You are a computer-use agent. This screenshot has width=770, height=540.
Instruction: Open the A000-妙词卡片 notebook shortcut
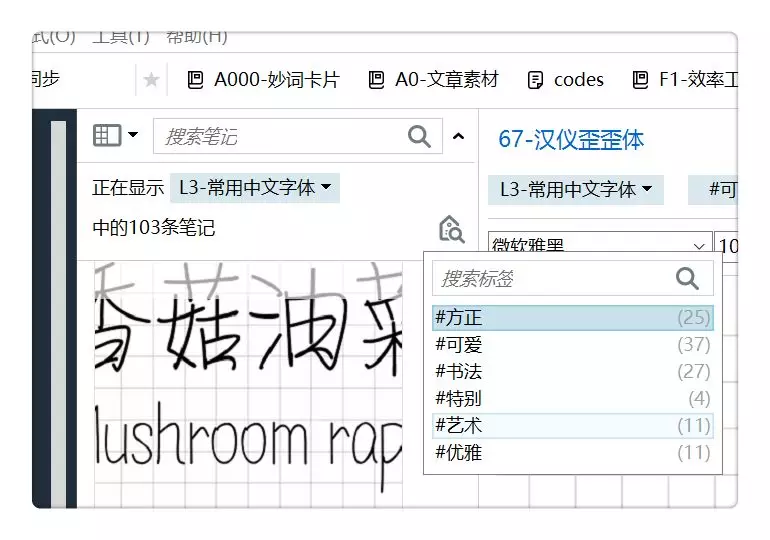(264, 80)
